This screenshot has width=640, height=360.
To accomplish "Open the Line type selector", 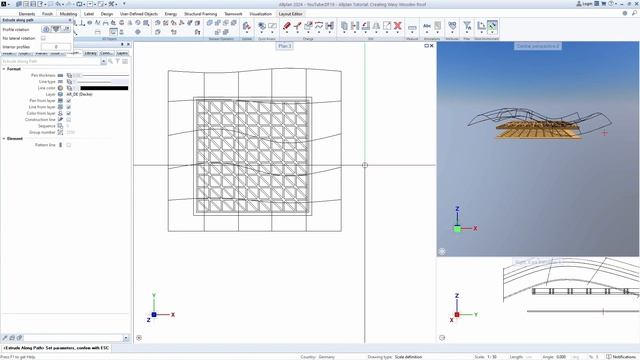I will (101, 82).
